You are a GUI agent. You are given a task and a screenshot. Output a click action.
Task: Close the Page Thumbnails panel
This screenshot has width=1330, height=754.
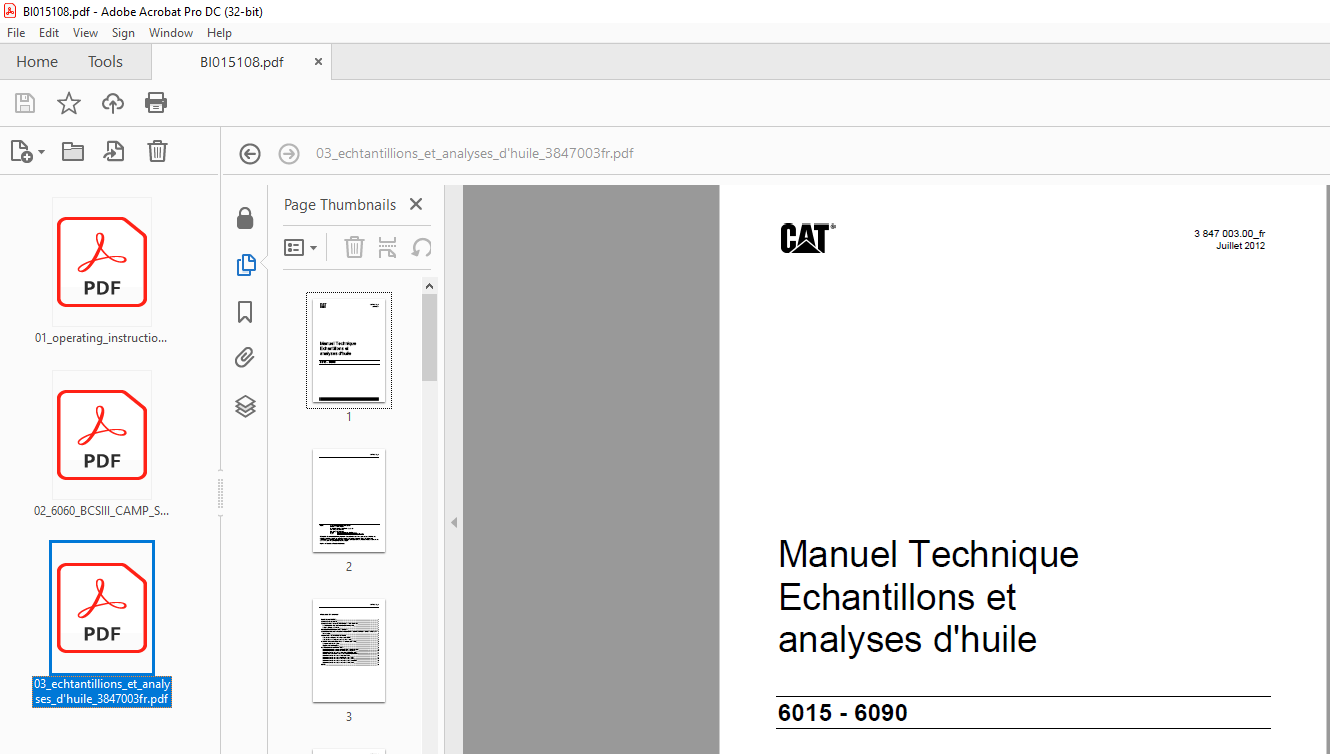[416, 204]
